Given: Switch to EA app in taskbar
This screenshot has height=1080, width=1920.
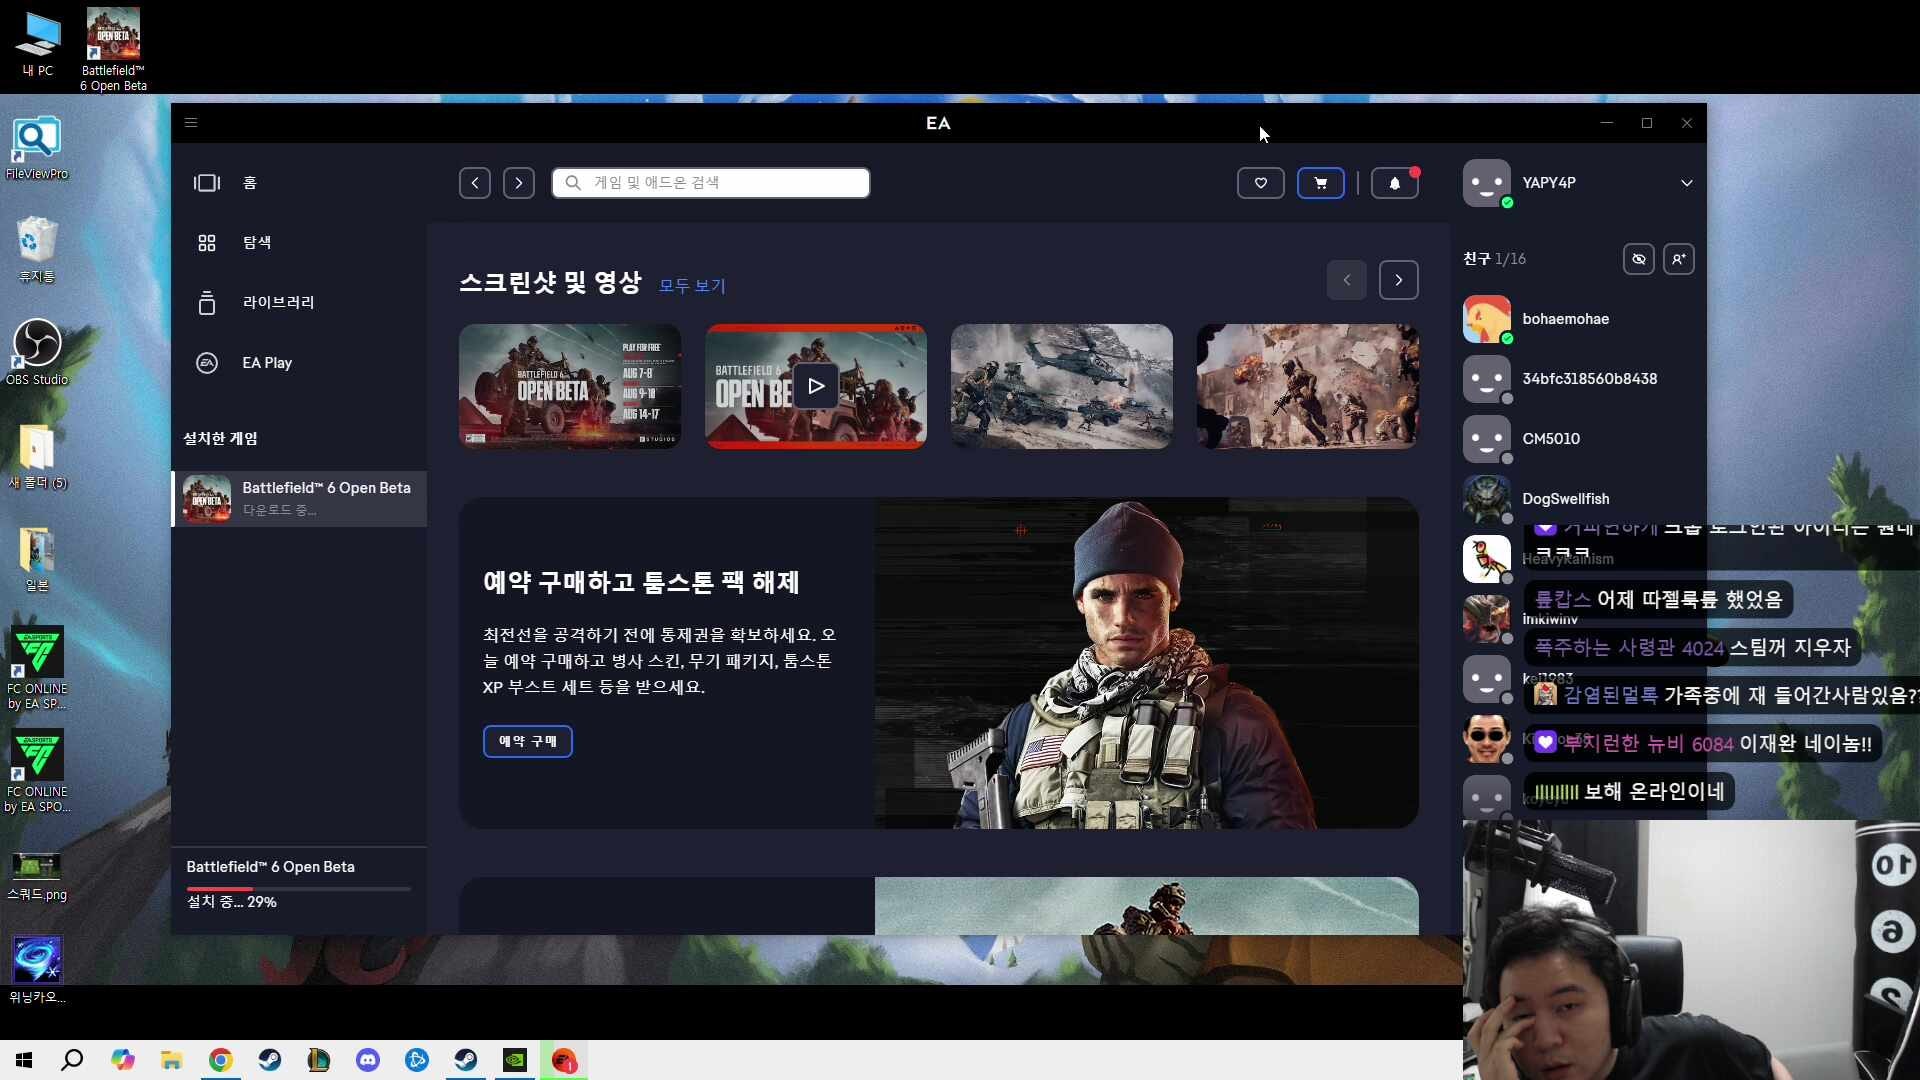Looking at the screenshot, I should [564, 1060].
